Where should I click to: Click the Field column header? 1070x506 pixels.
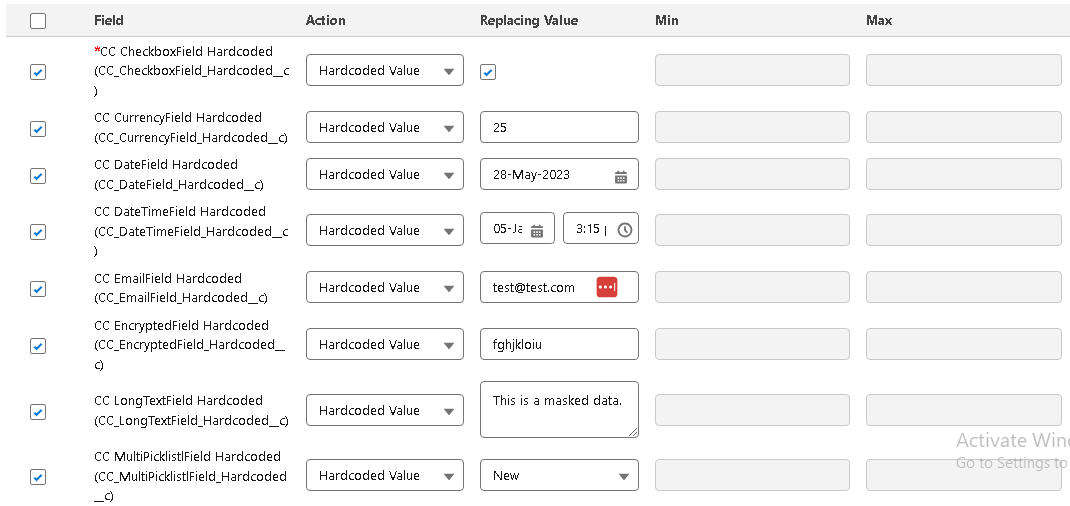point(109,21)
